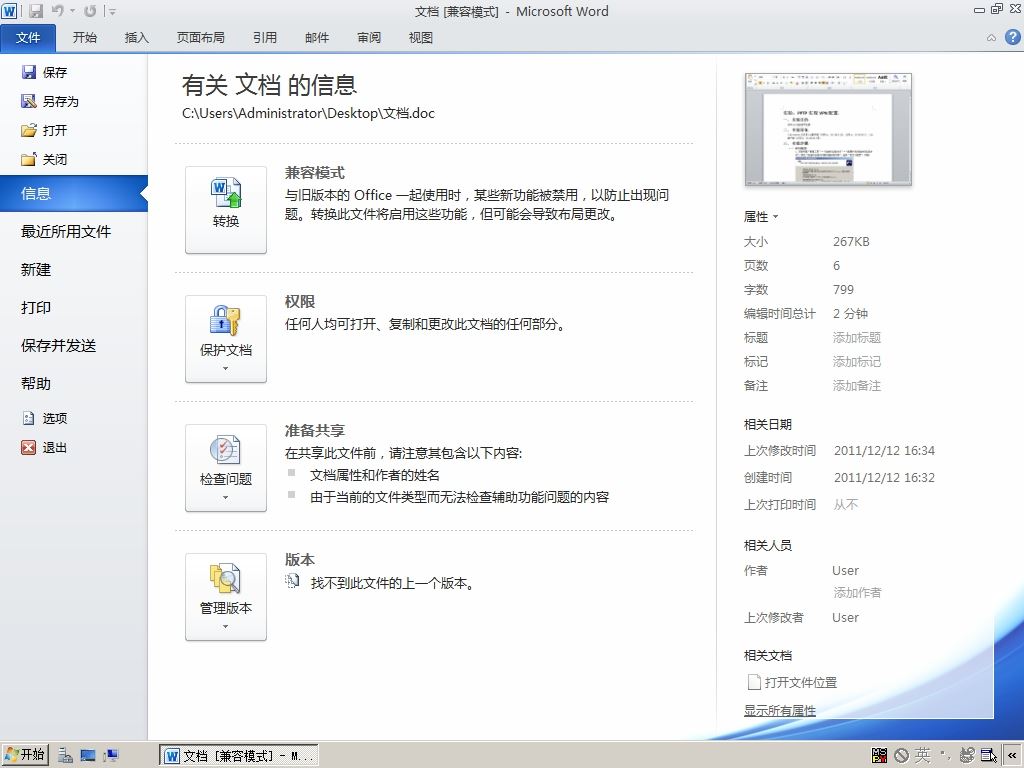The height and width of the screenshot is (768, 1024).
Task: Click the third quick launch taskbar icon
Action: pyautogui.click(x=110, y=756)
